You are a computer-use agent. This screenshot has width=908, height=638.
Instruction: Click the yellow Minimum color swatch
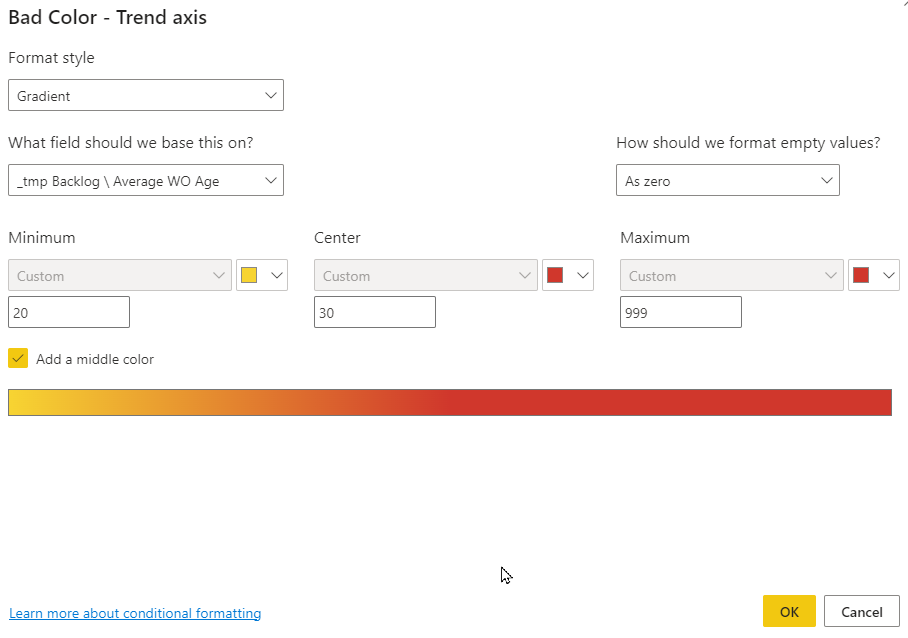[x=249, y=275]
